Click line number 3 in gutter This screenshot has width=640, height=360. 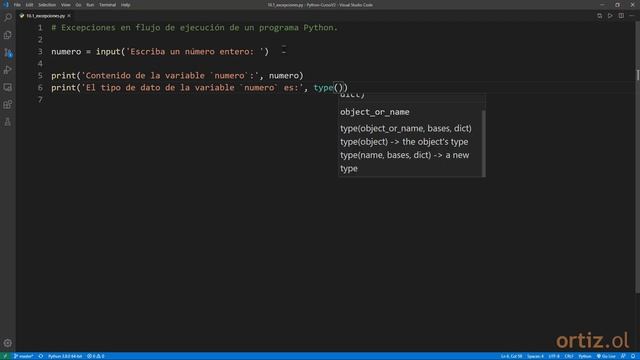point(40,51)
